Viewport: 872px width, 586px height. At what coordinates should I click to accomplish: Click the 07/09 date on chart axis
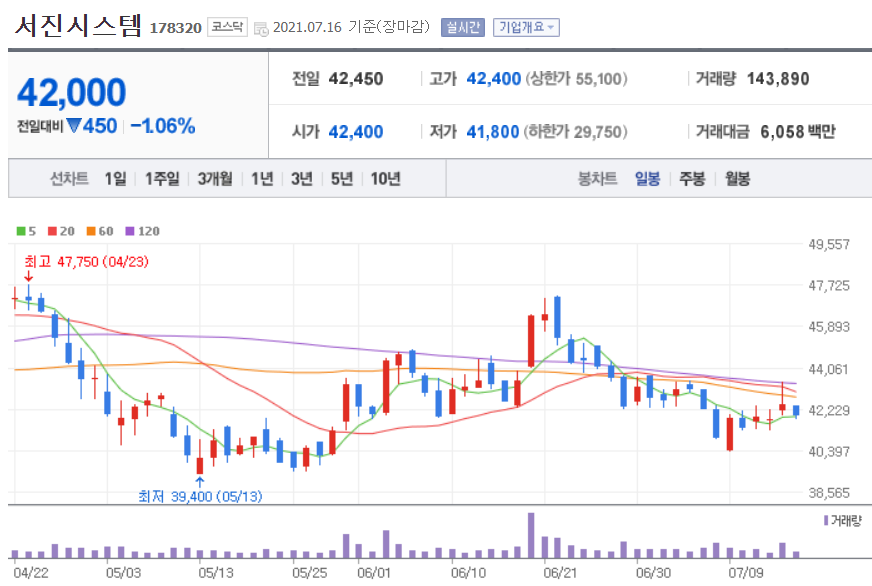[x=746, y=573]
